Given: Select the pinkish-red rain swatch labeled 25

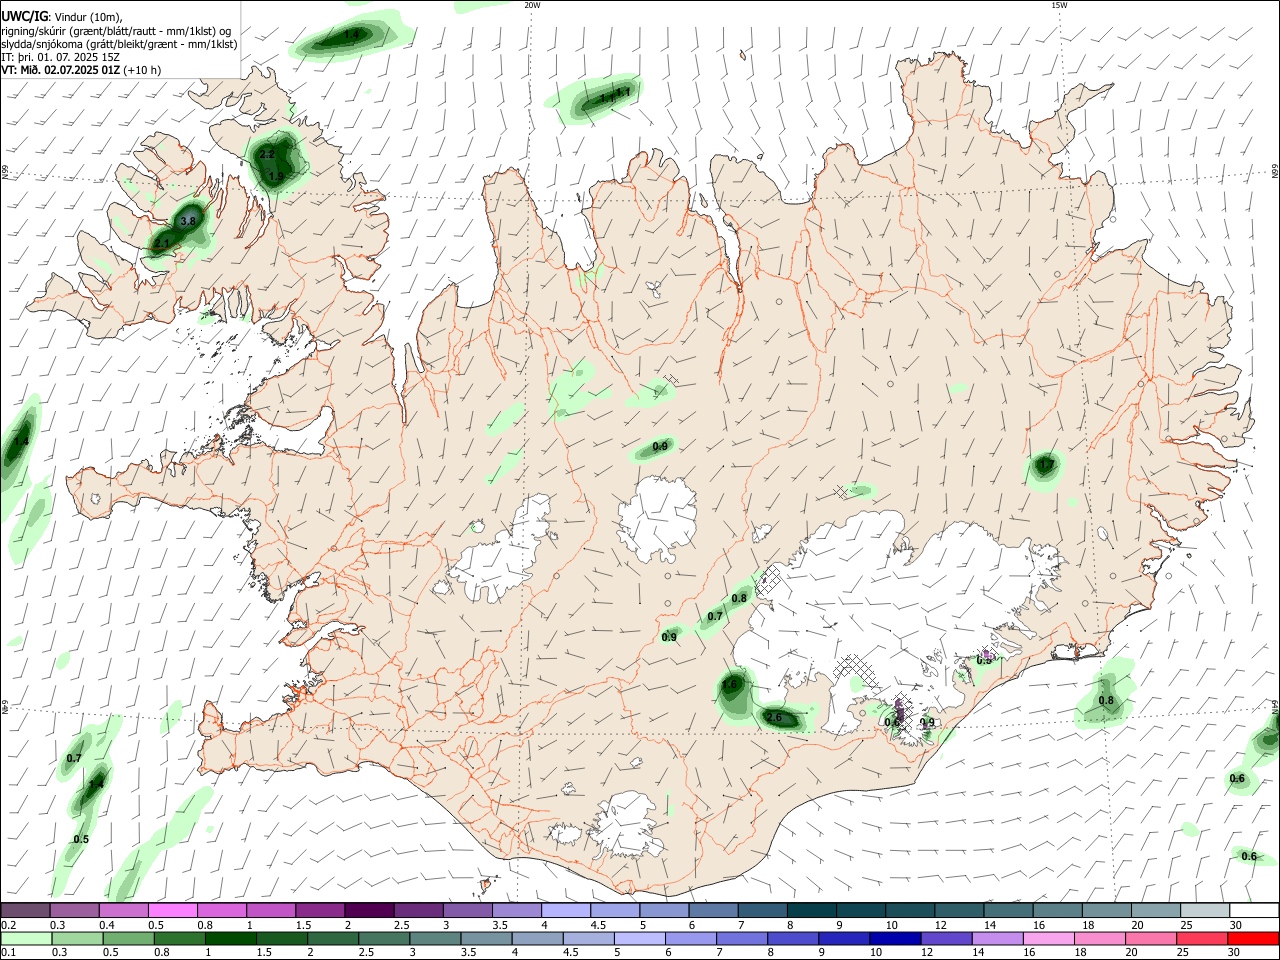Looking at the screenshot, I should coord(1203,939).
